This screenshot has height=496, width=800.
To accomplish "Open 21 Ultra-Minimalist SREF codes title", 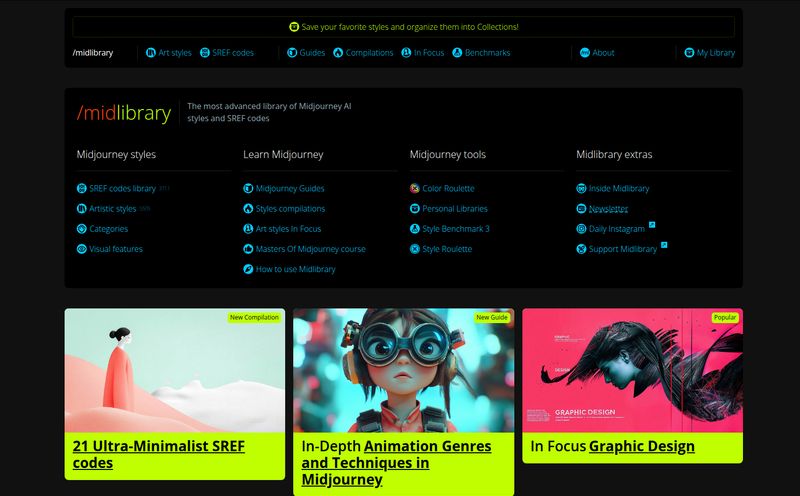I will pyautogui.click(x=159, y=454).
